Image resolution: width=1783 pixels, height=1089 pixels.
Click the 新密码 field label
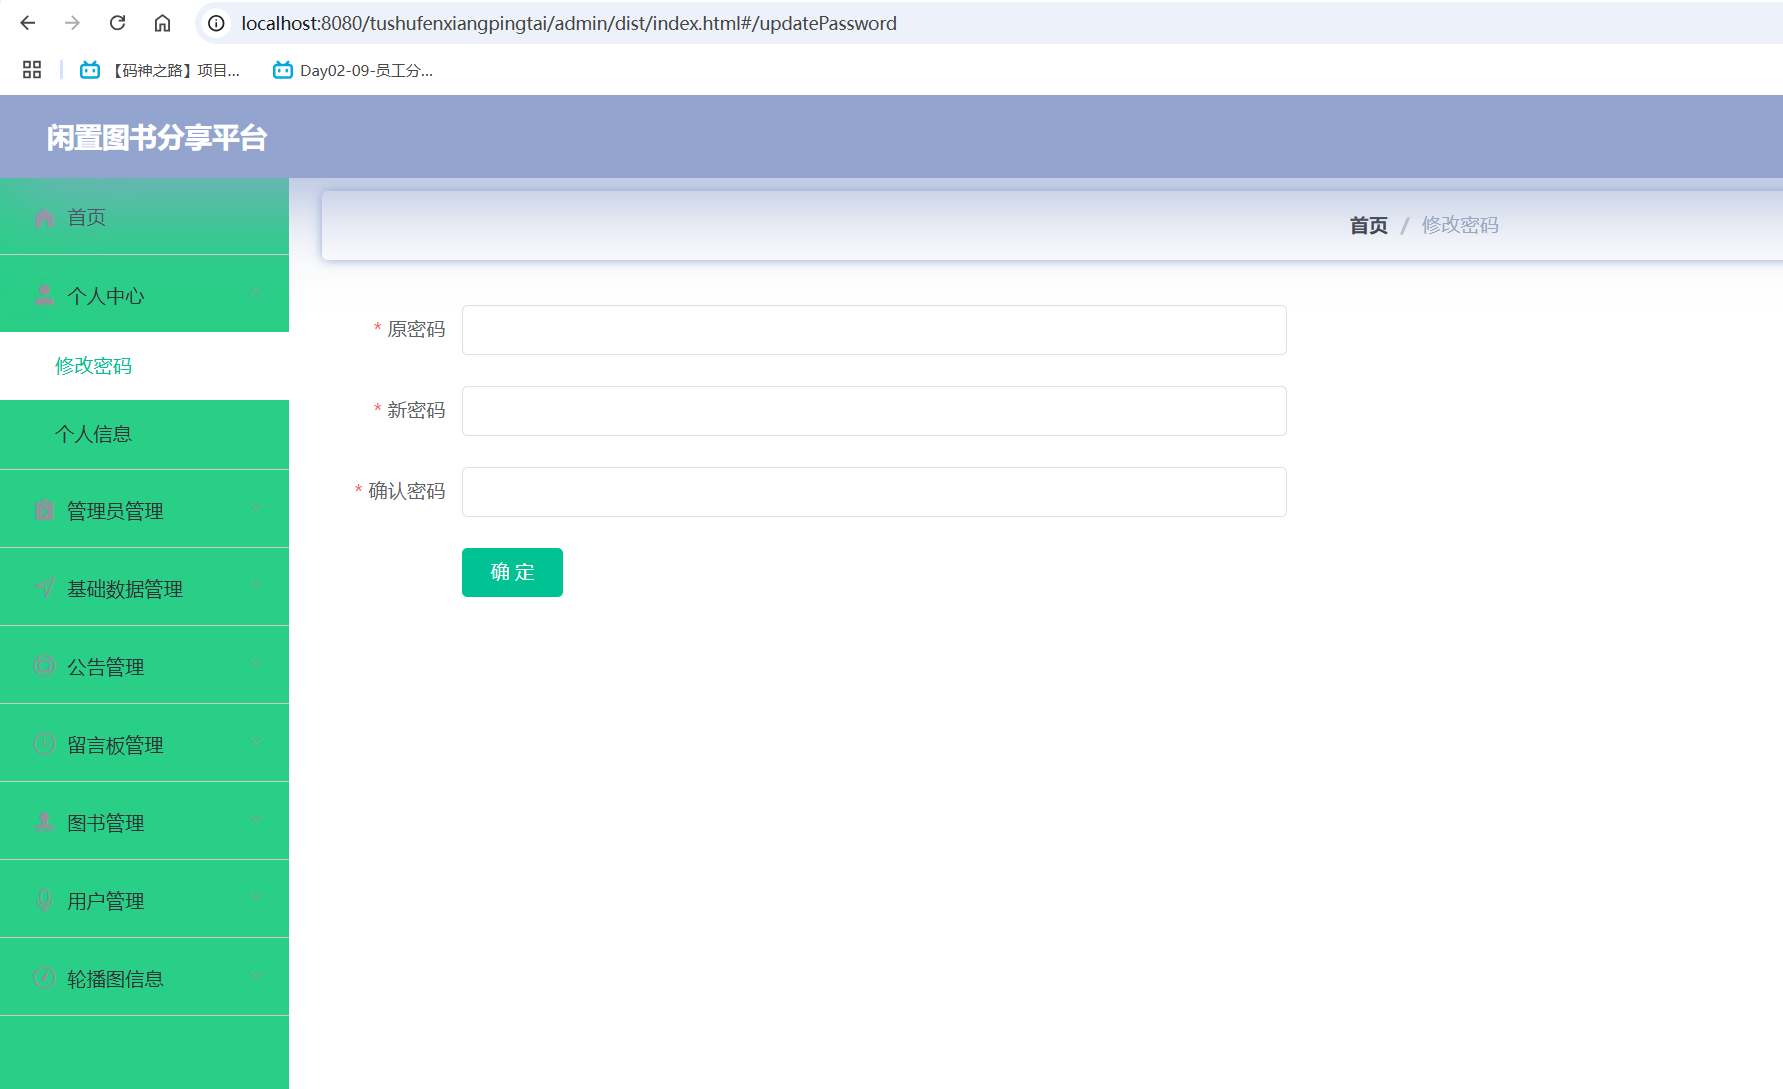(x=416, y=410)
